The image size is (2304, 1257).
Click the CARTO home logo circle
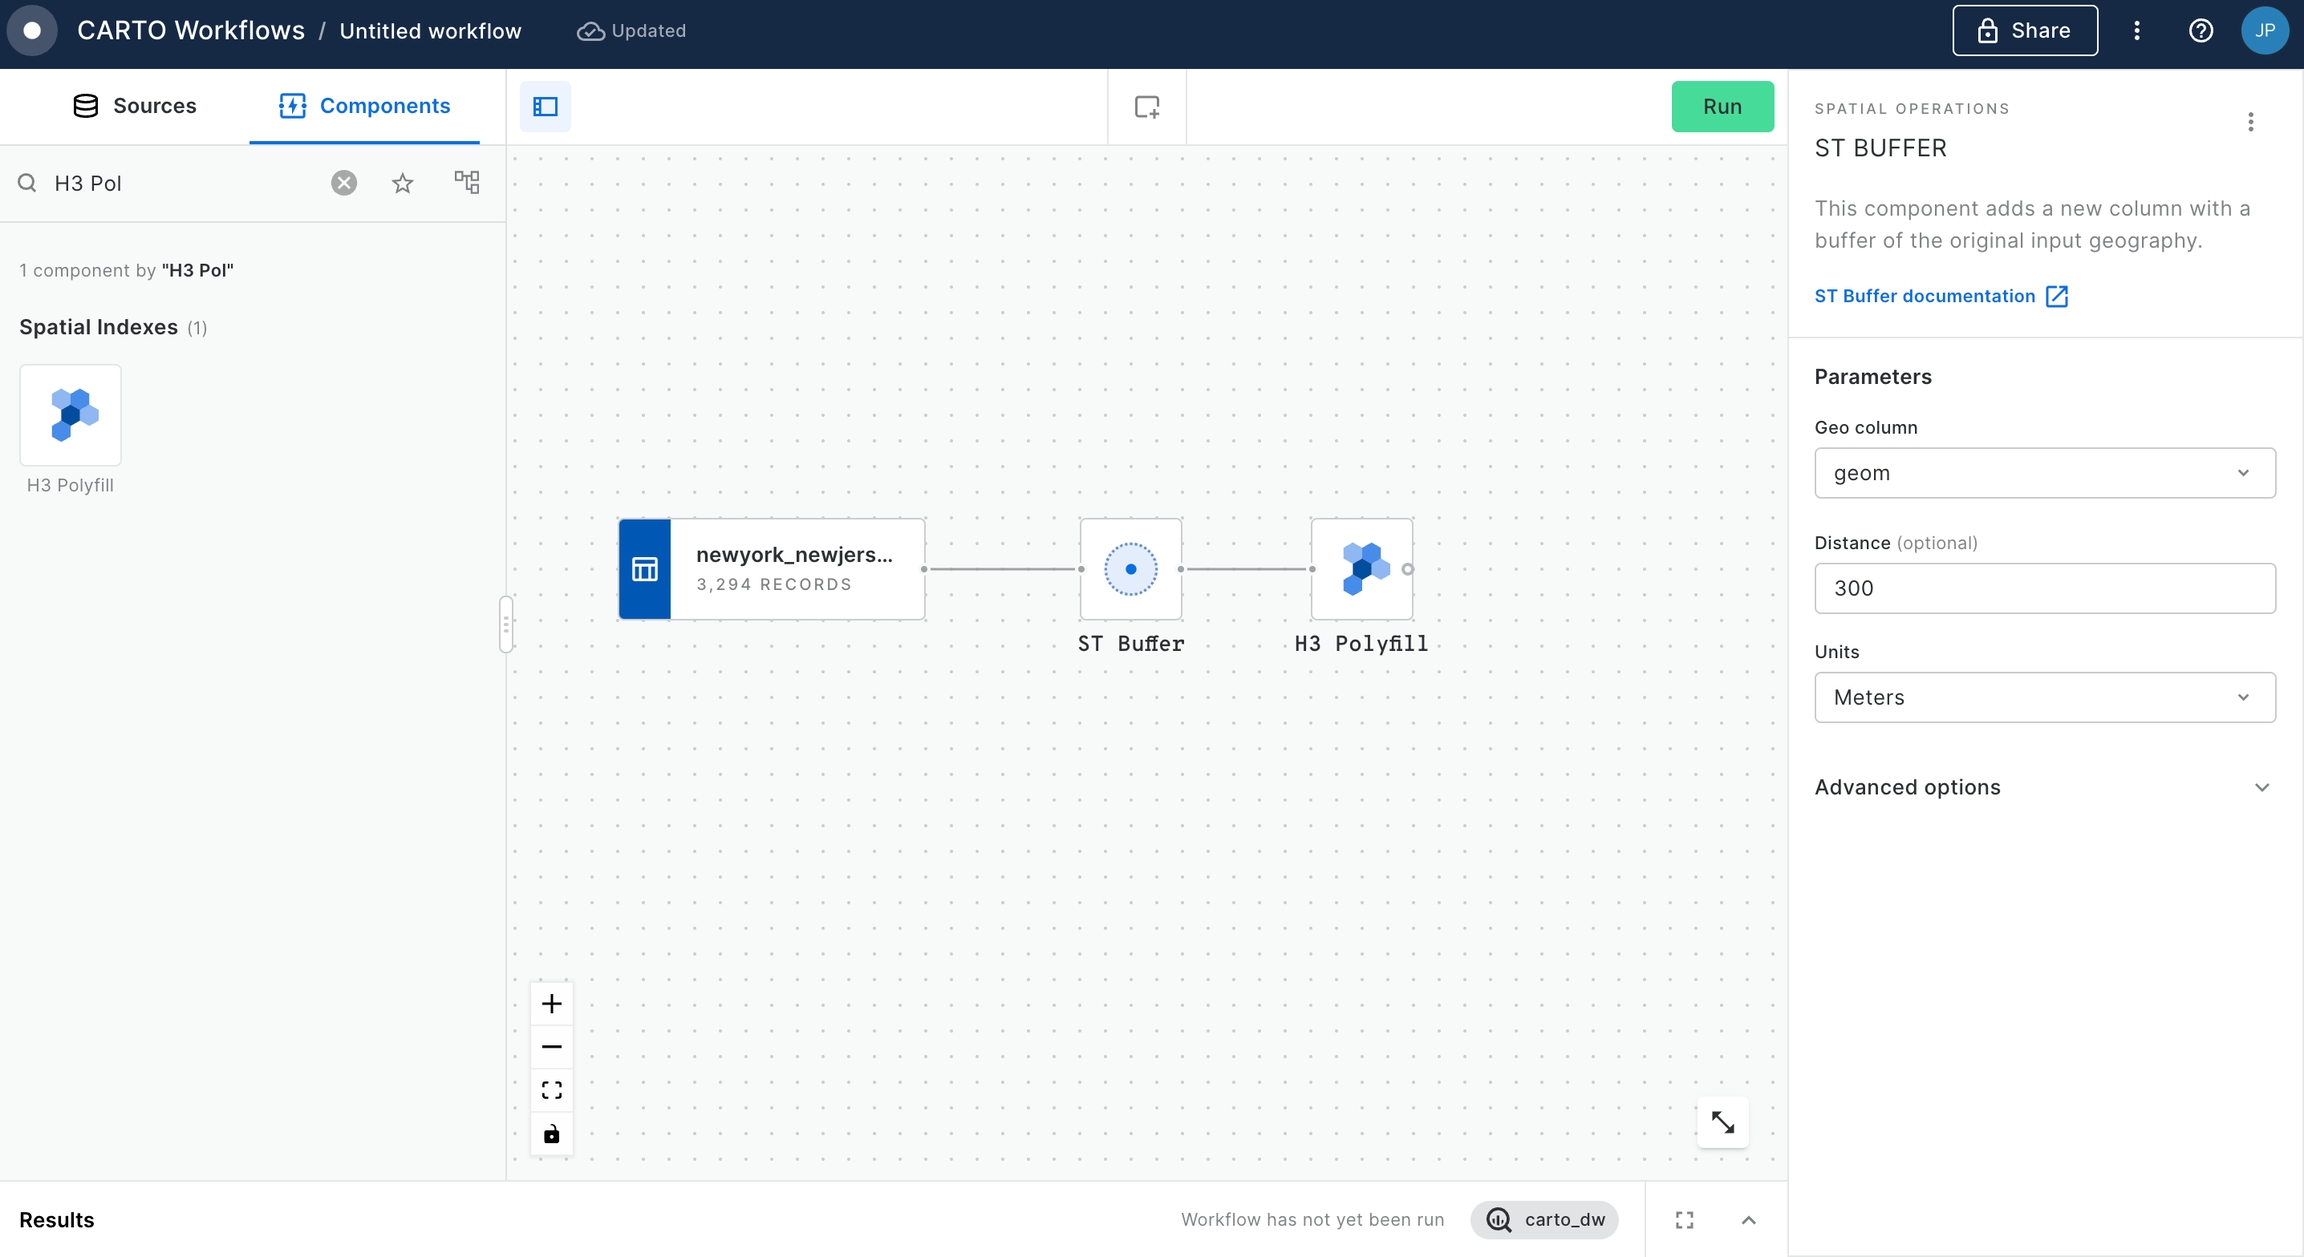(x=32, y=31)
